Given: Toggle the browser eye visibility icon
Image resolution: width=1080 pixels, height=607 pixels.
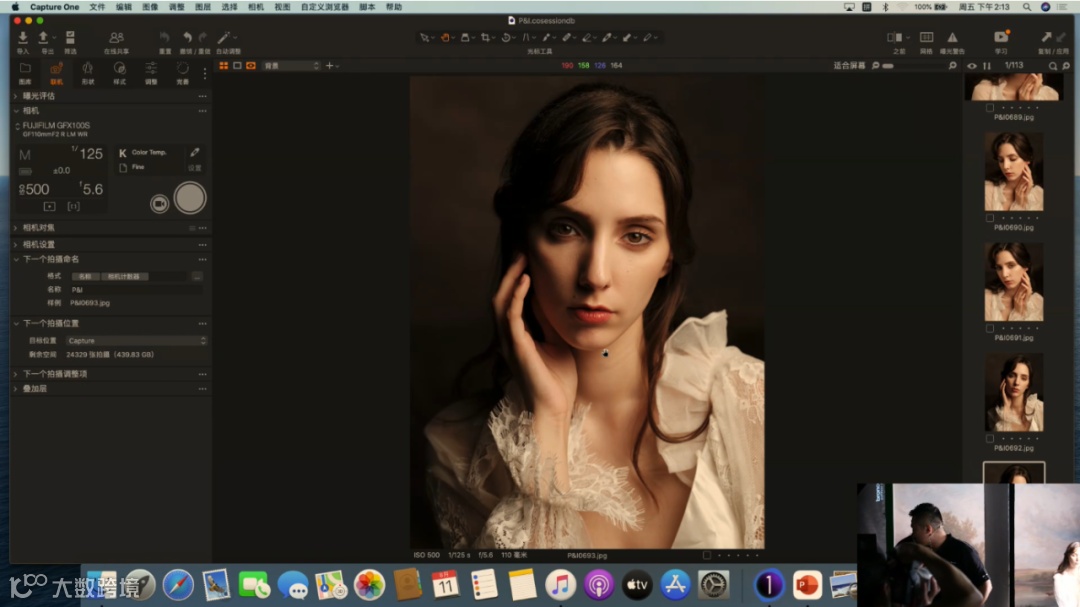Looking at the screenshot, I should 972,65.
